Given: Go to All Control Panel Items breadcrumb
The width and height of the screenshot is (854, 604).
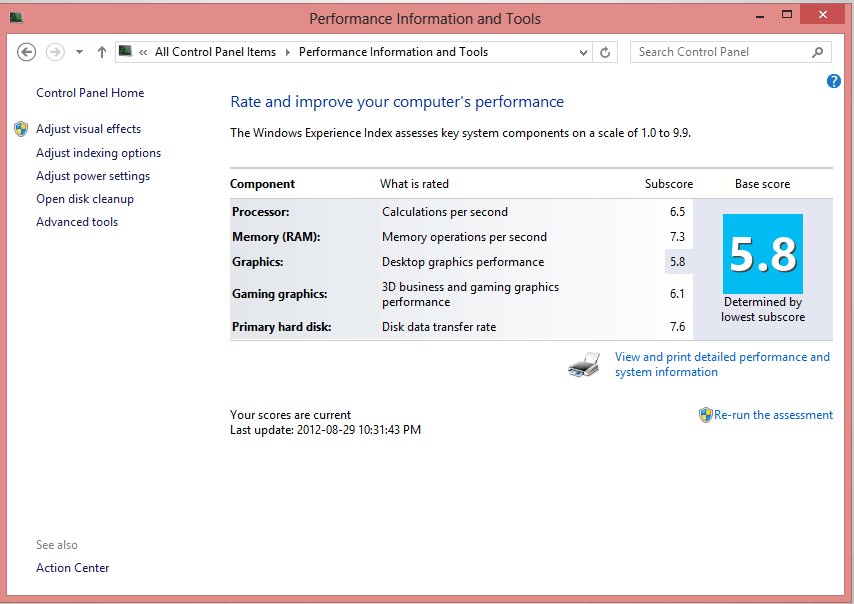Looking at the screenshot, I should pos(215,52).
